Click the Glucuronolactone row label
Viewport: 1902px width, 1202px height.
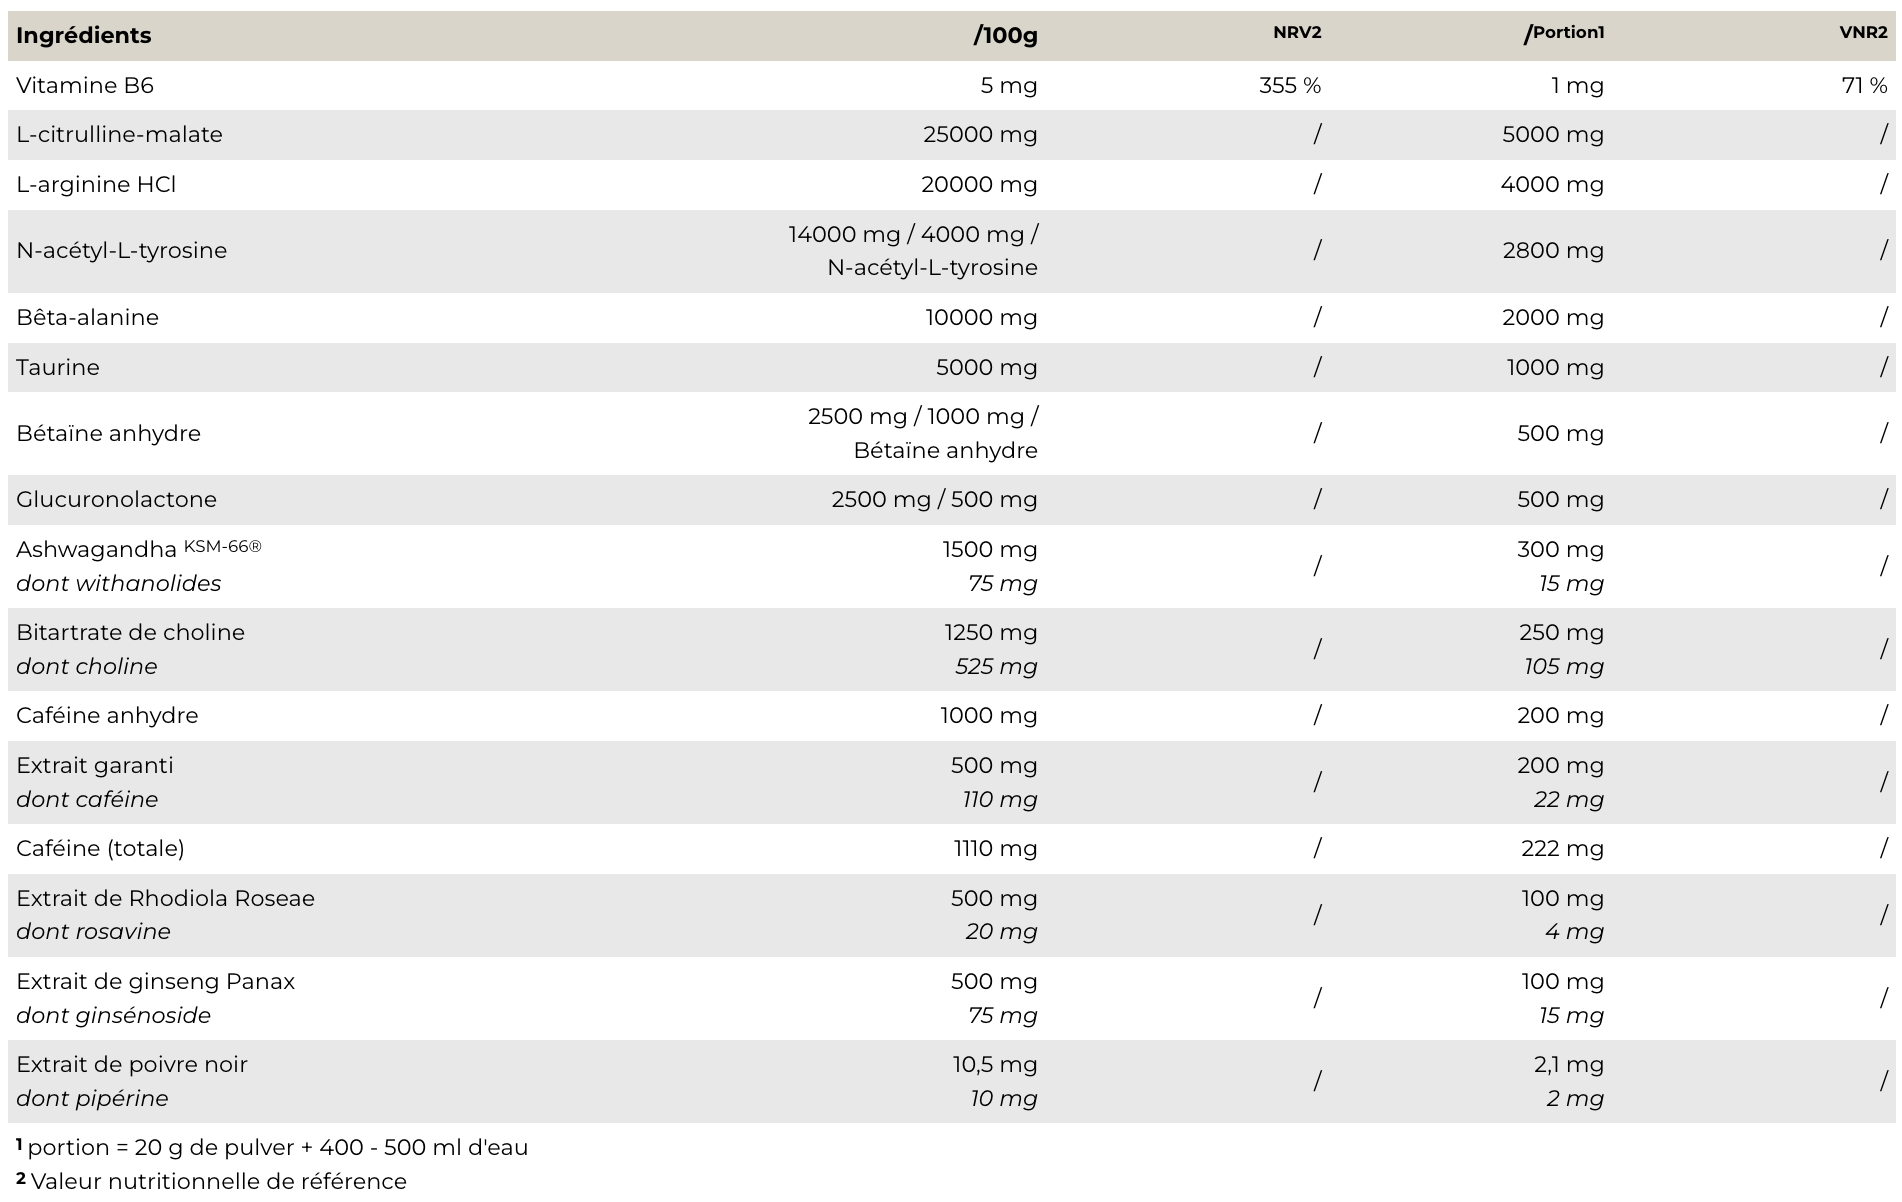tap(116, 499)
